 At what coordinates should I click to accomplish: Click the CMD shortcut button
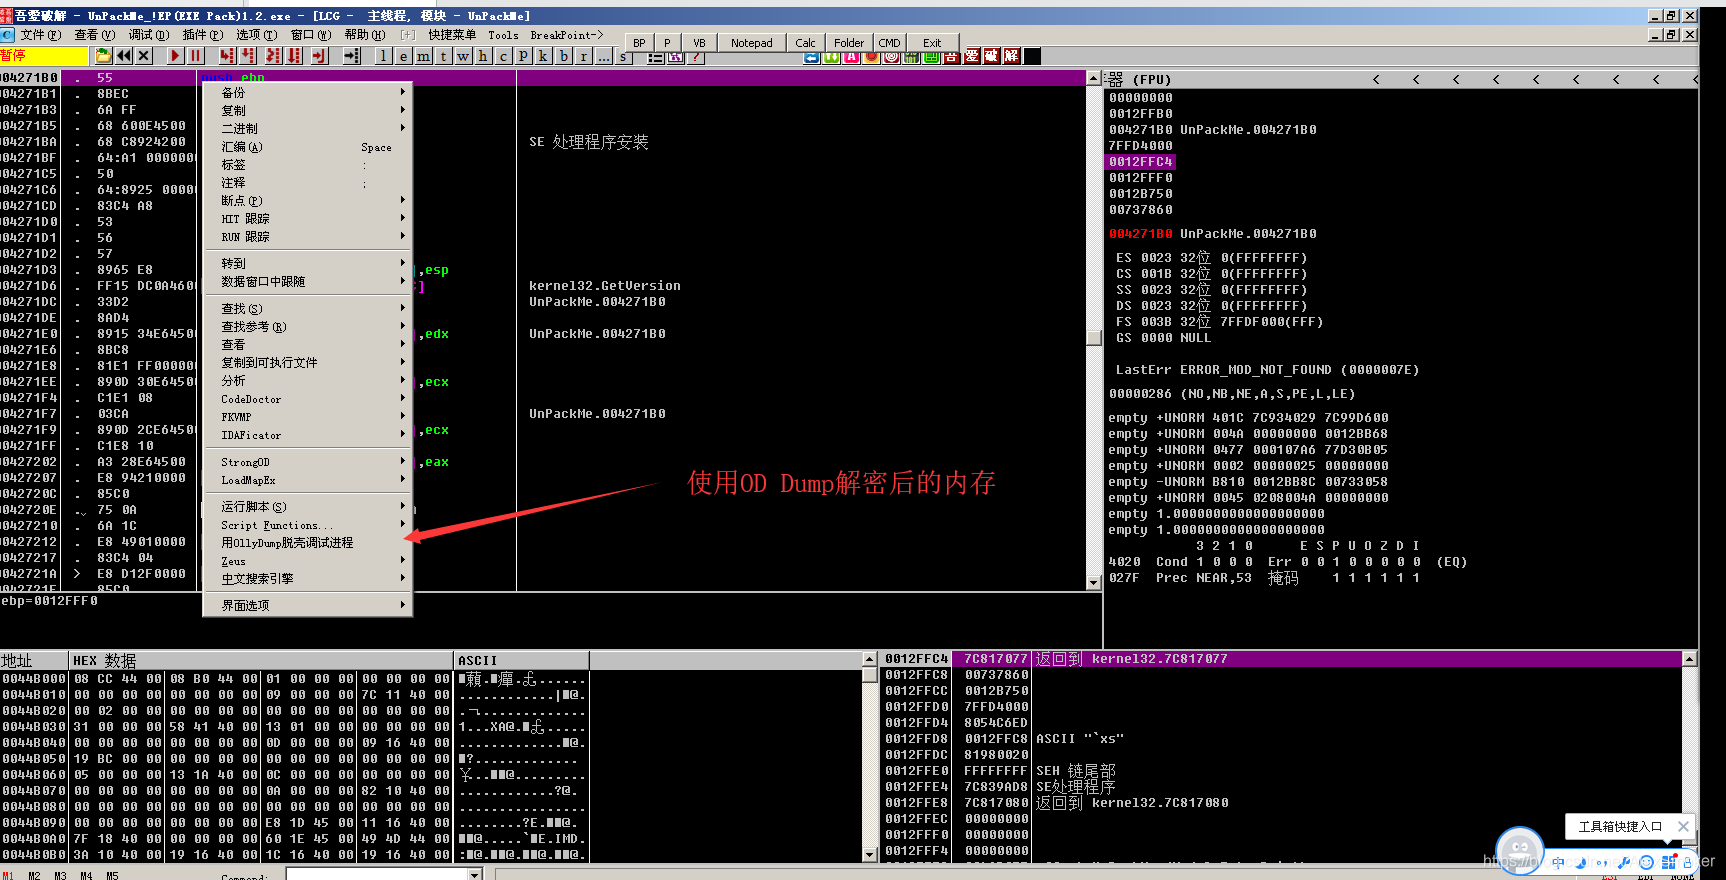[889, 43]
